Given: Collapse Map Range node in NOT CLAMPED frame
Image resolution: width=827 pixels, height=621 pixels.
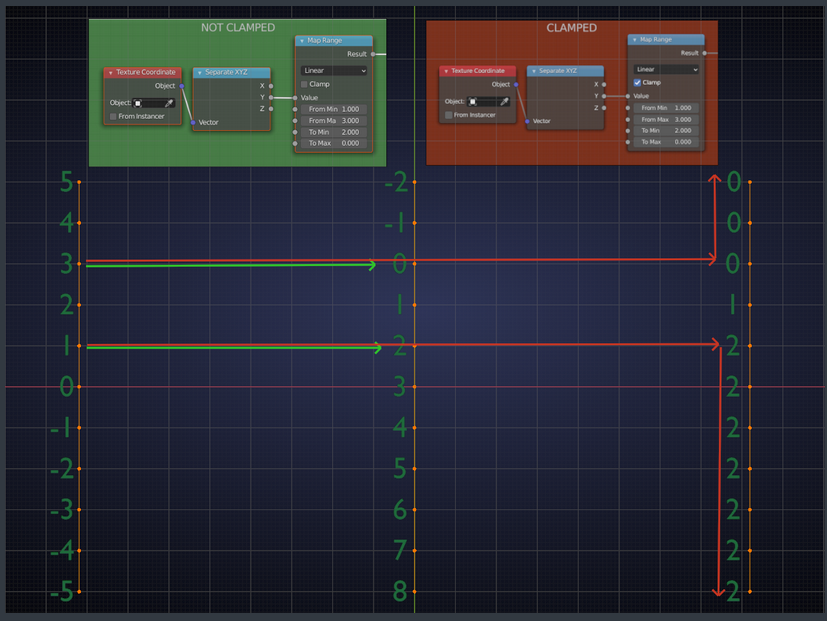Looking at the screenshot, I should tap(302, 41).
